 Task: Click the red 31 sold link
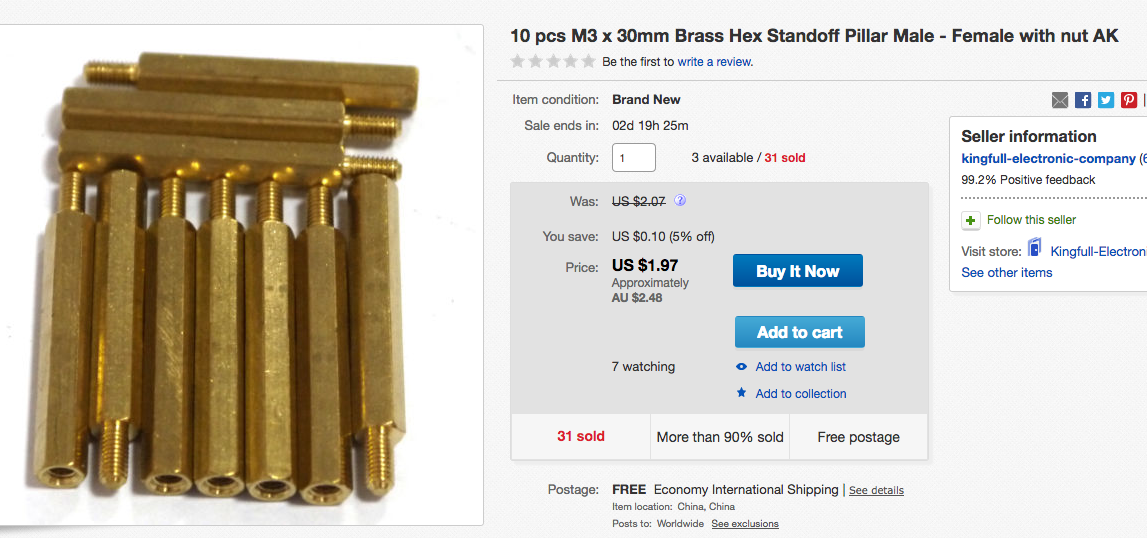pos(785,158)
